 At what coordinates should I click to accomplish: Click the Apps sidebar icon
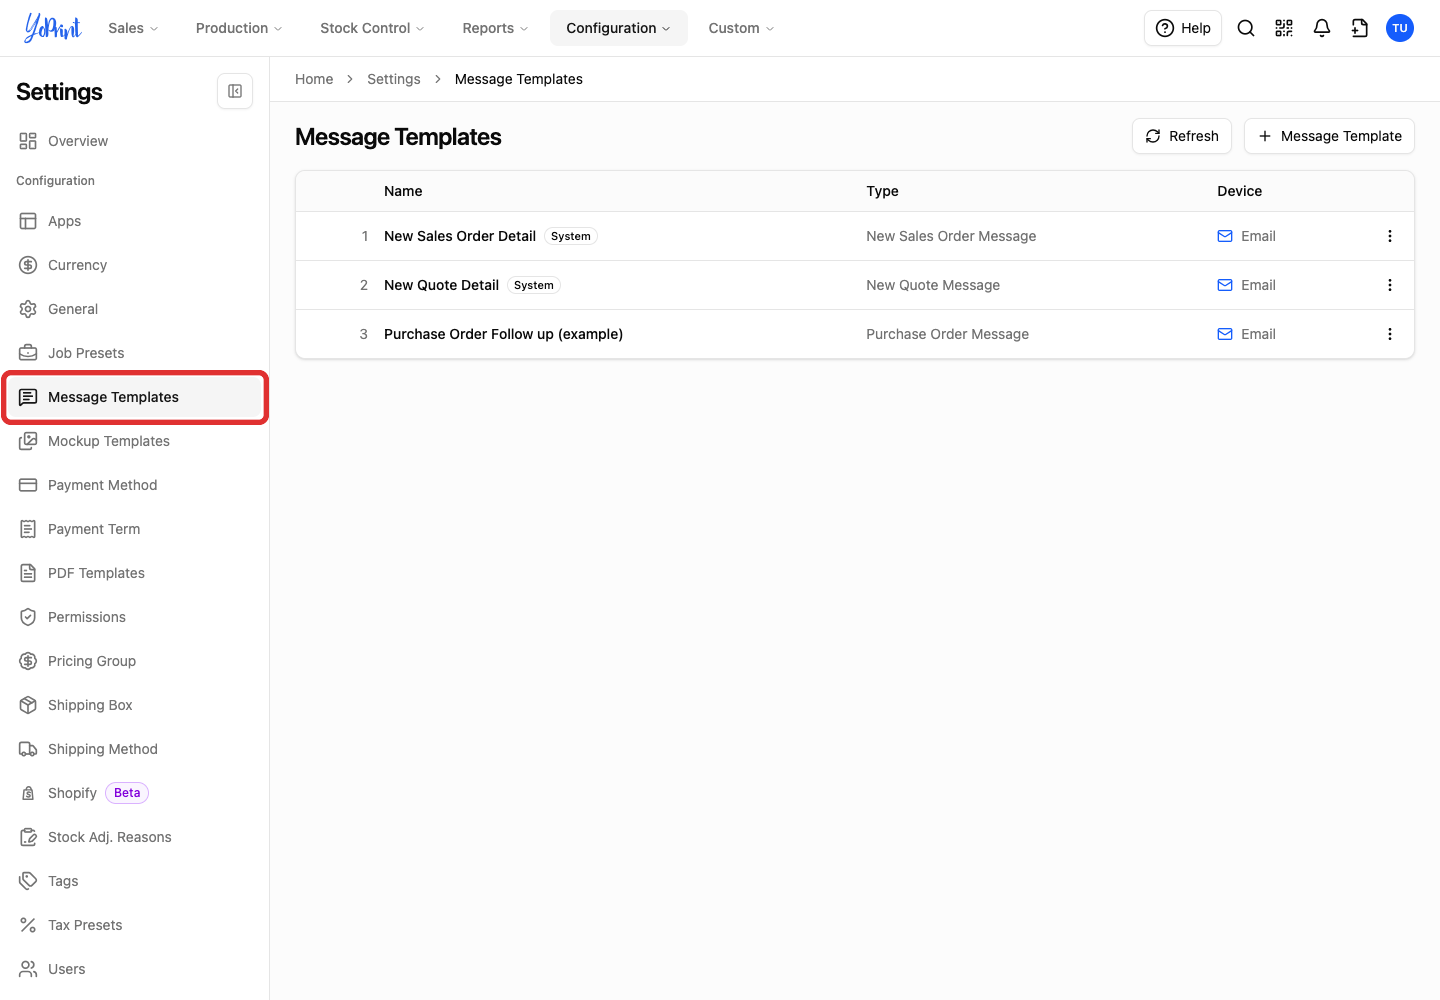coord(28,221)
